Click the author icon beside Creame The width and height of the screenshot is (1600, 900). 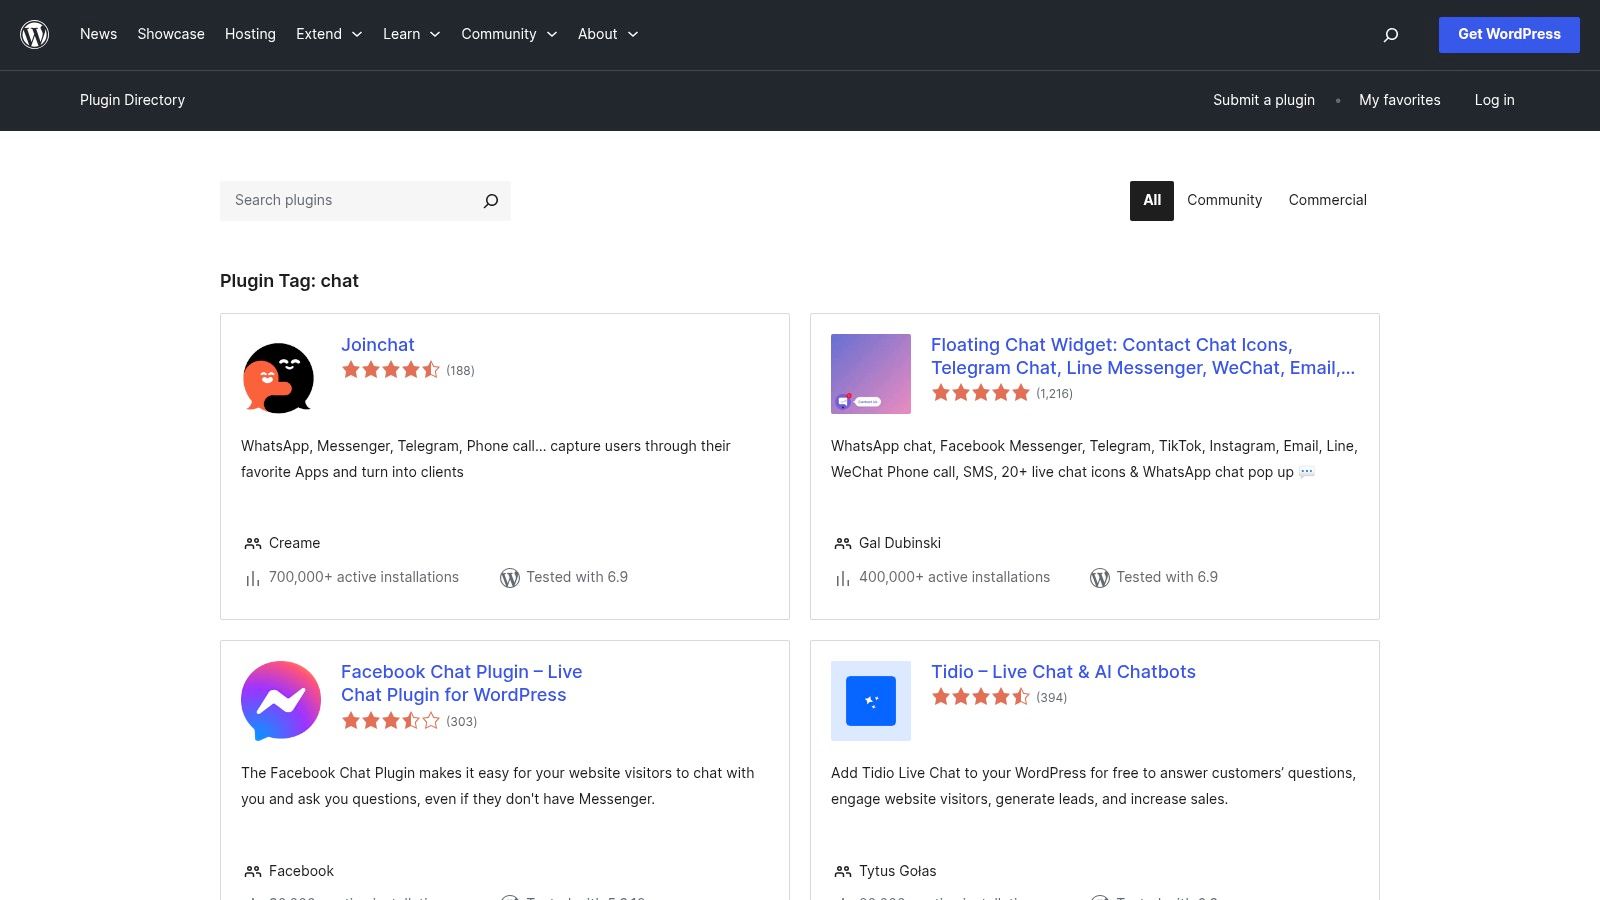[253, 544]
